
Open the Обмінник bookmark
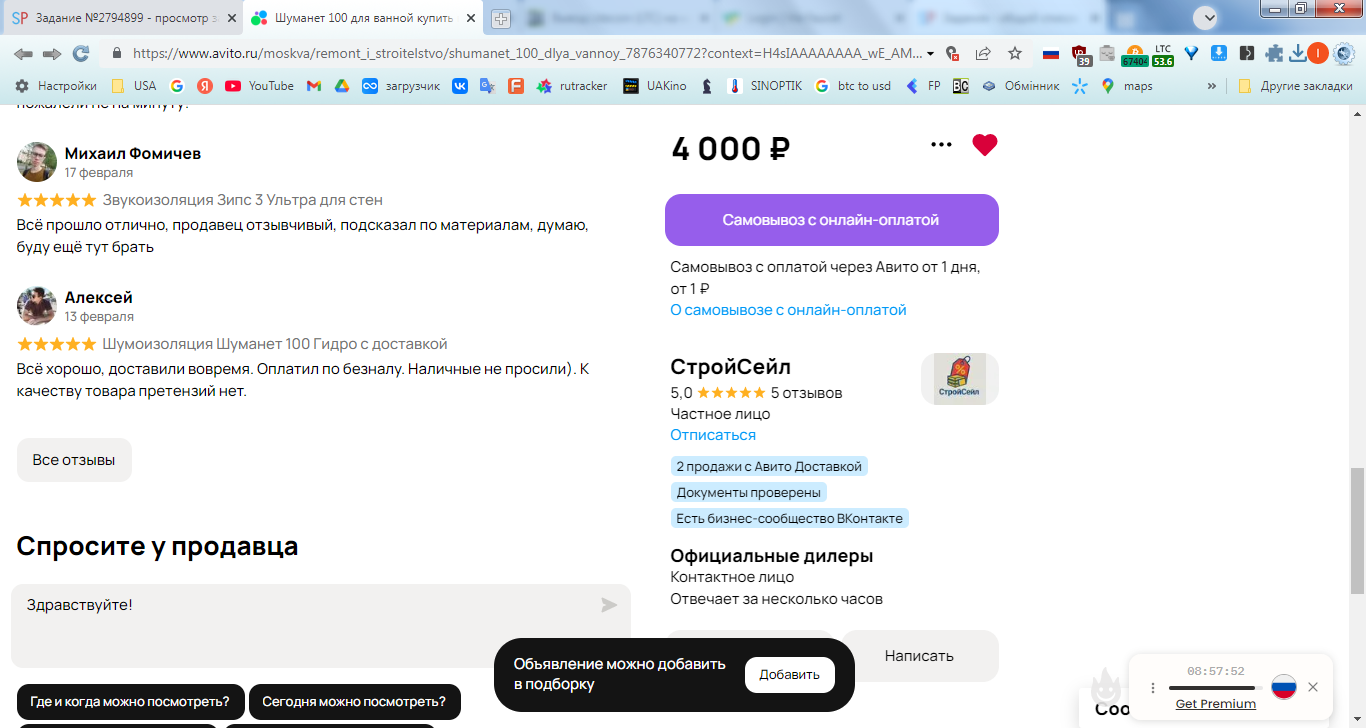pyautogui.click(x=1020, y=86)
